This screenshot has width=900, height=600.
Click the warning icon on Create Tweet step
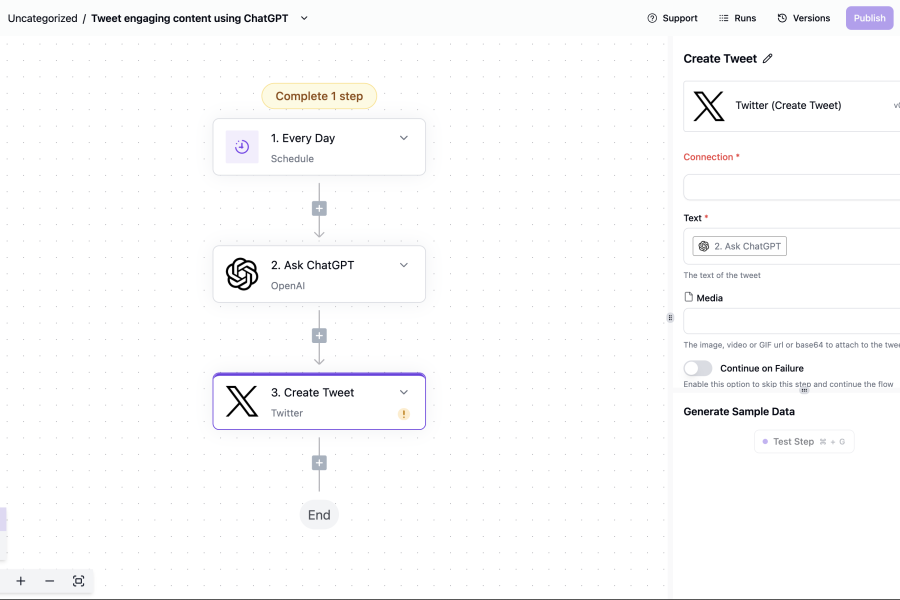click(x=404, y=413)
